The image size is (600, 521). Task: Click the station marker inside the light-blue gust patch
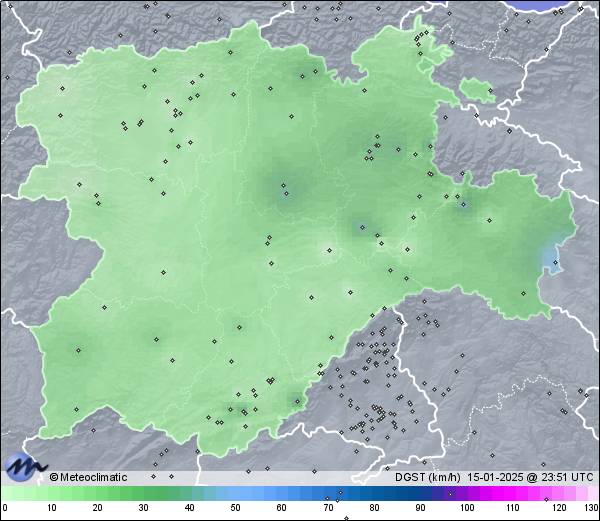click(x=556, y=262)
